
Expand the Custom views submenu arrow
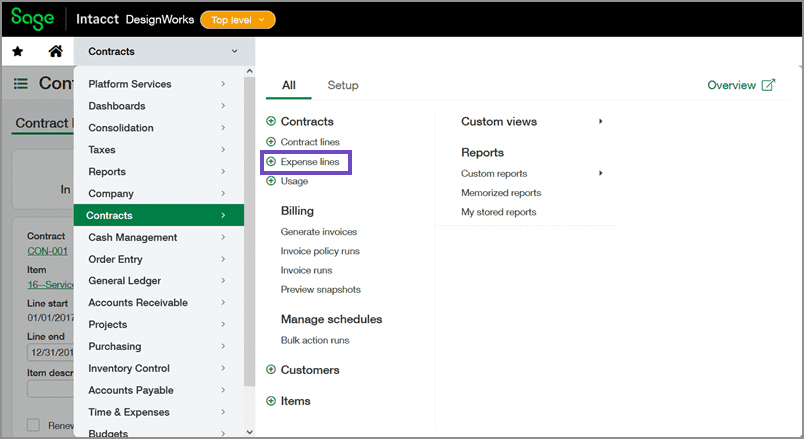click(600, 122)
